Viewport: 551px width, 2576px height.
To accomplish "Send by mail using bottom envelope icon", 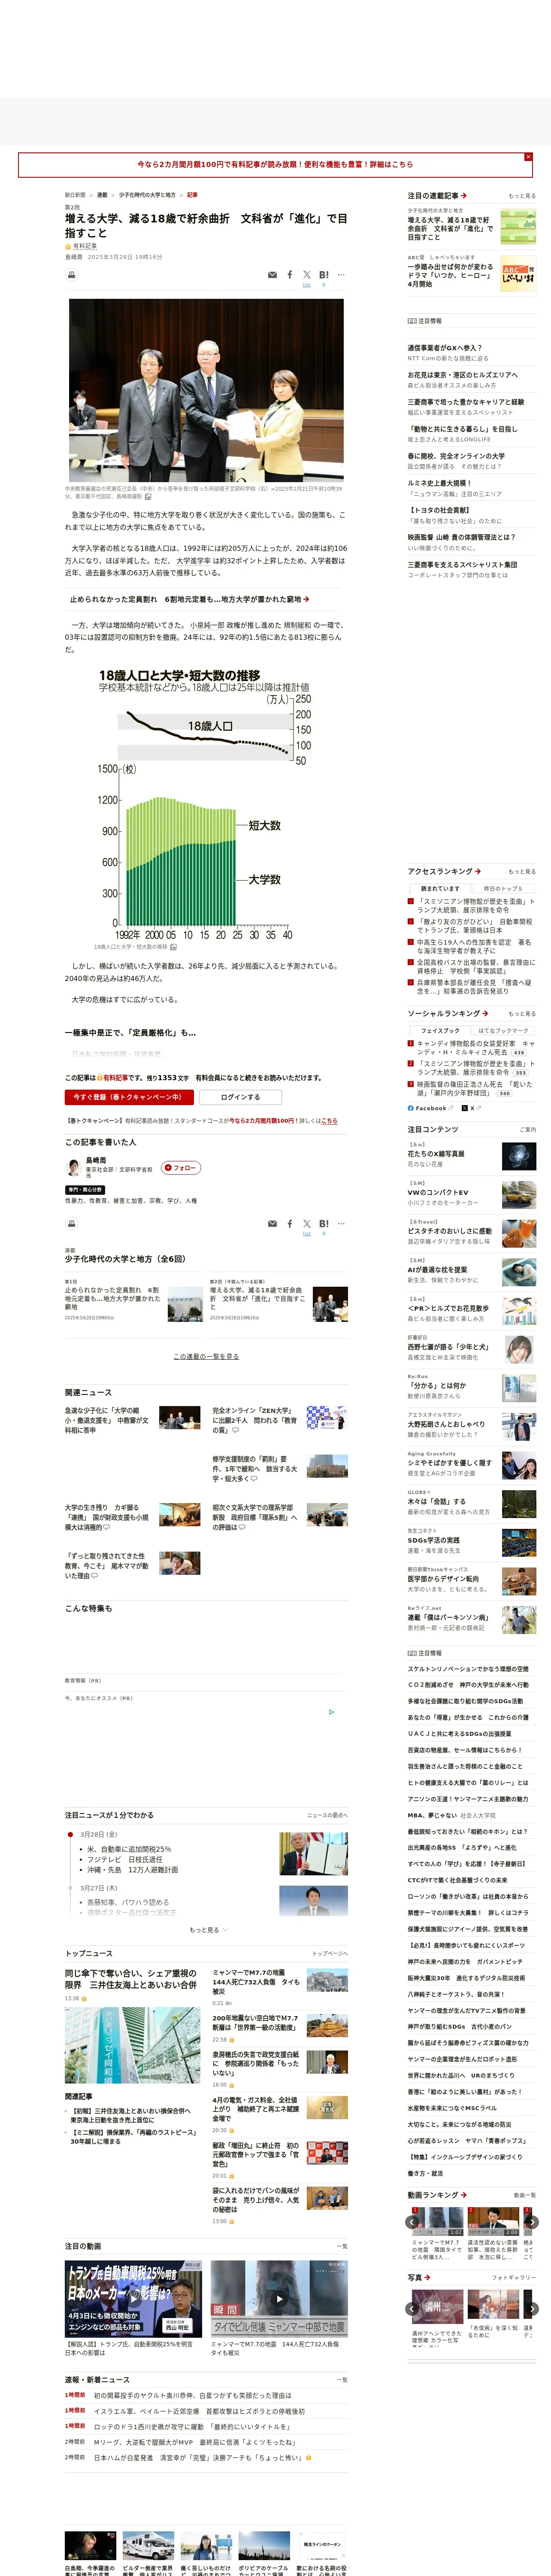I will point(272,1223).
